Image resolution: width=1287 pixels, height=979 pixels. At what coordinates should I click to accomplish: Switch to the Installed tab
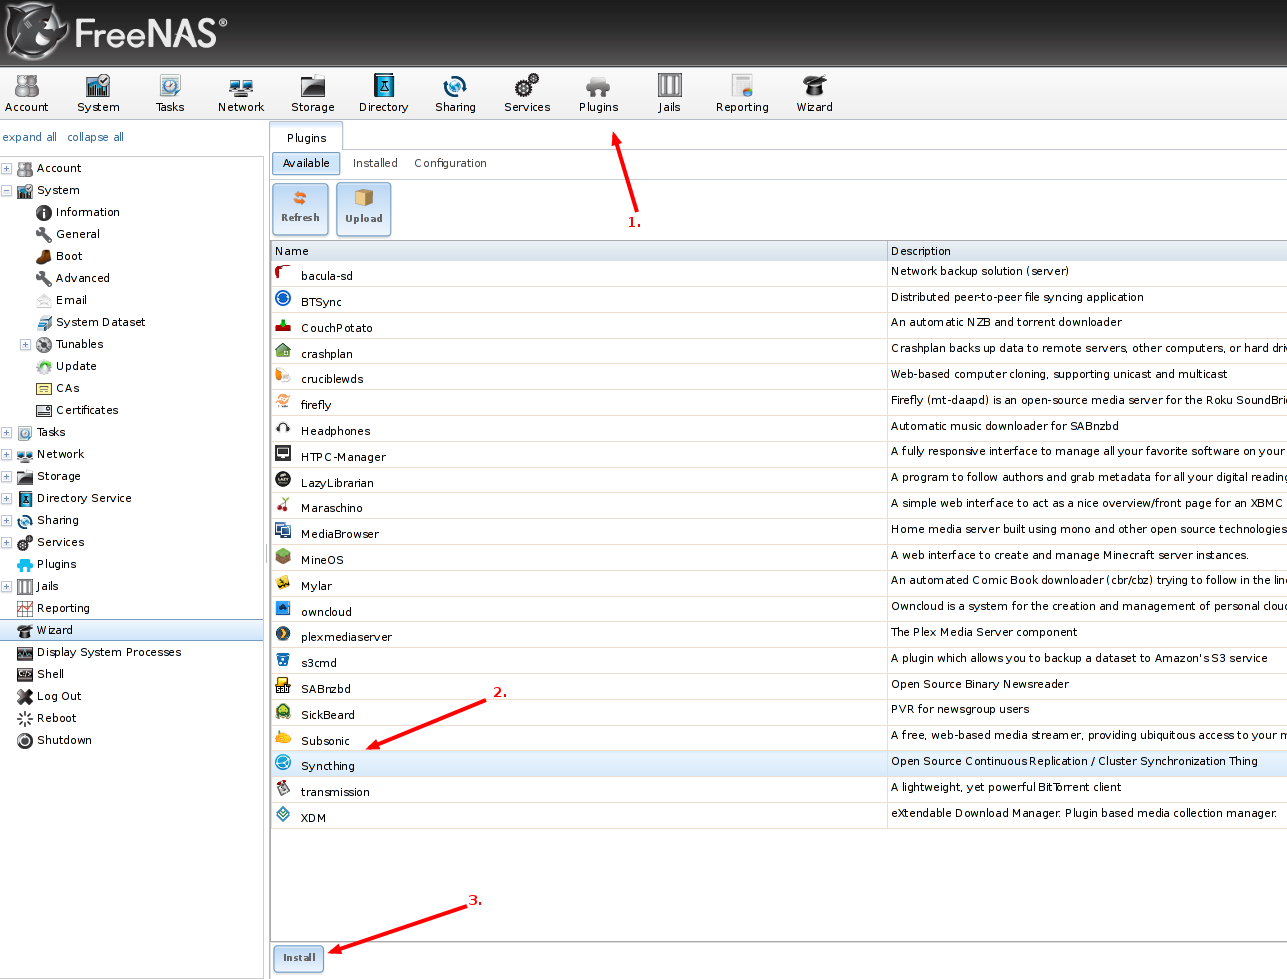click(x=375, y=163)
